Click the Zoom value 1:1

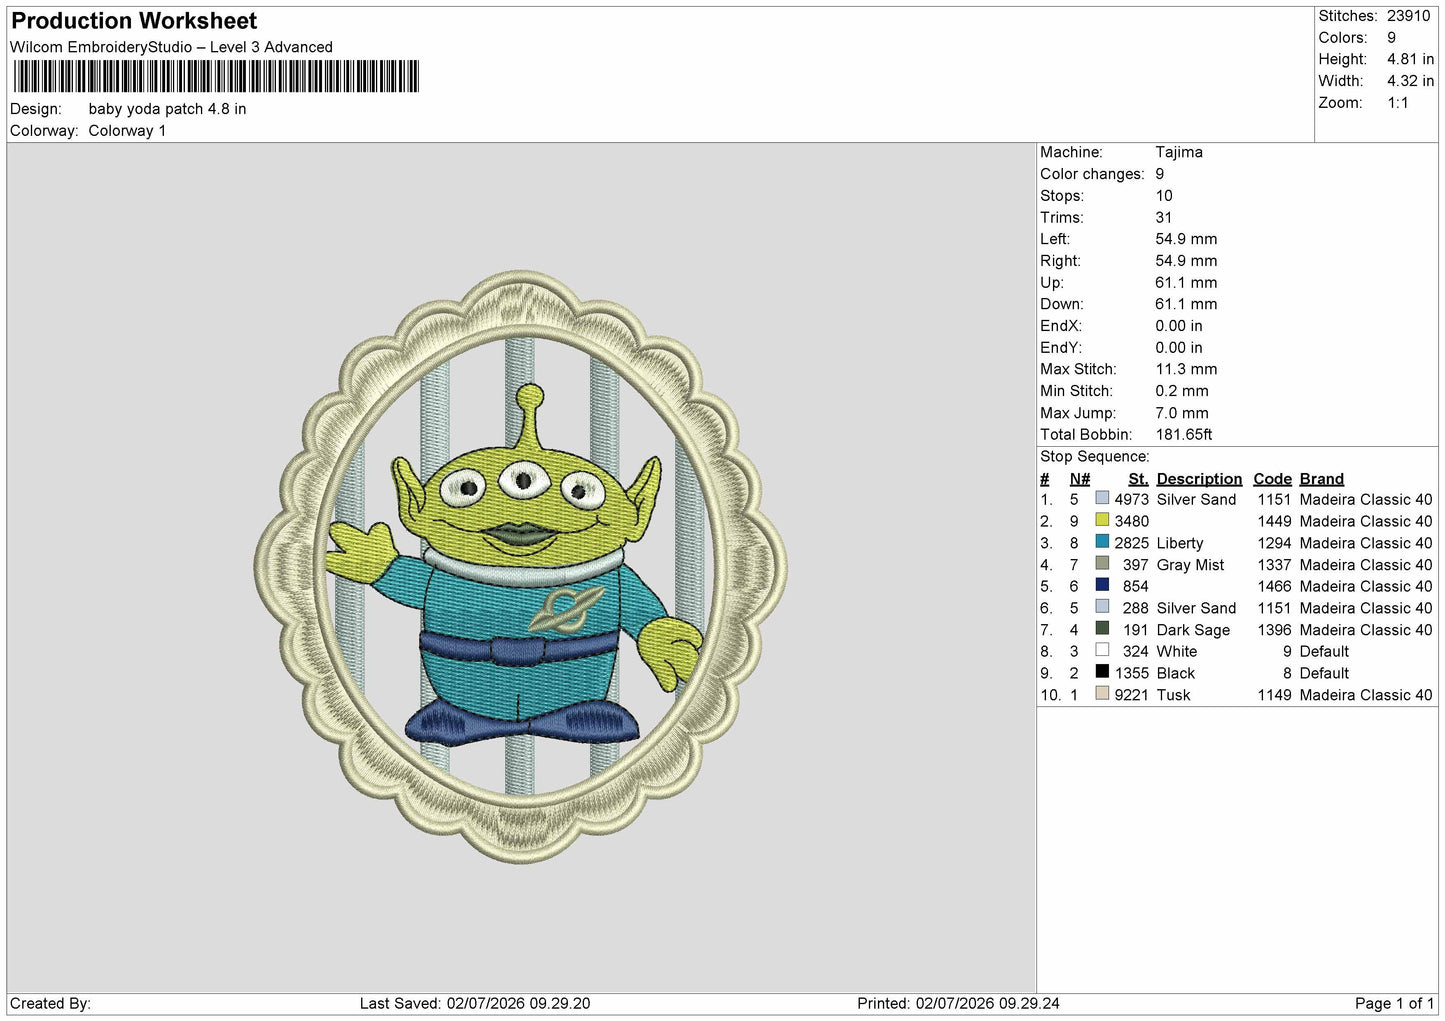(1398, 103)
